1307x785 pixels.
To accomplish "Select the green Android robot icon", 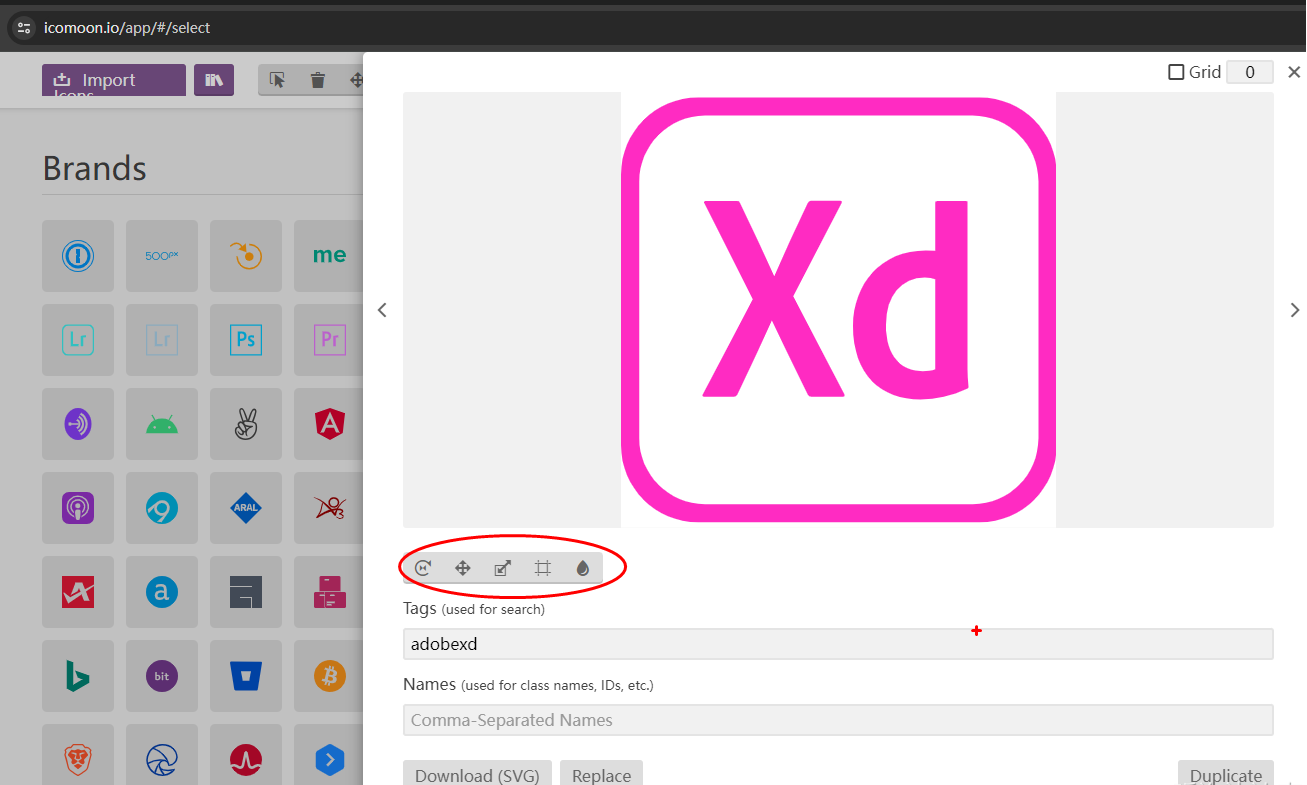I will click(162, 424).
